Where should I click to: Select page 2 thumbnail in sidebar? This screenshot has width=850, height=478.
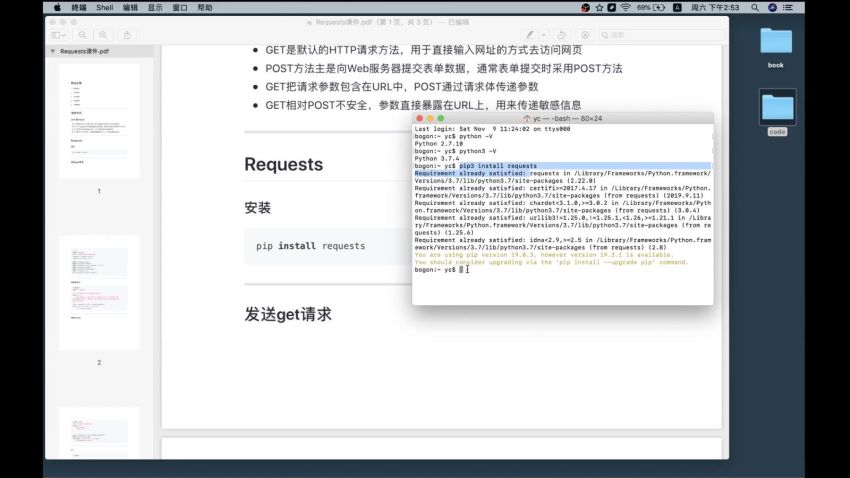click(x=99, y=293)
